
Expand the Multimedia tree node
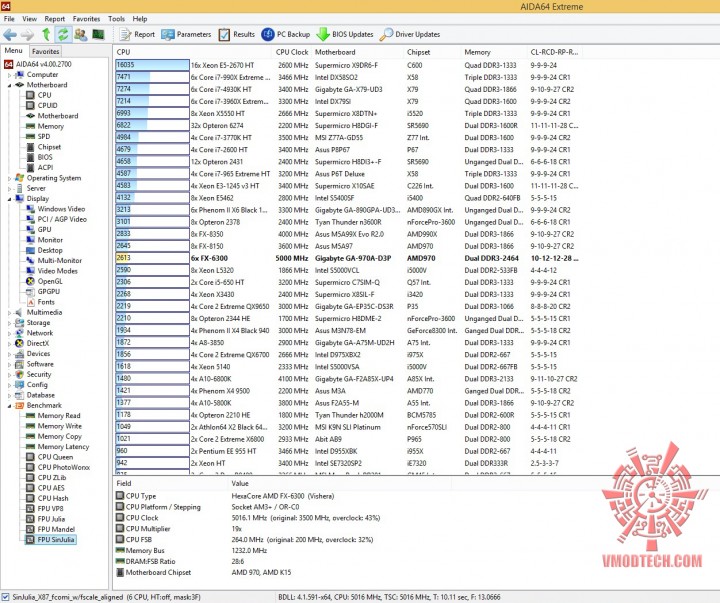[x=9, y=313]
